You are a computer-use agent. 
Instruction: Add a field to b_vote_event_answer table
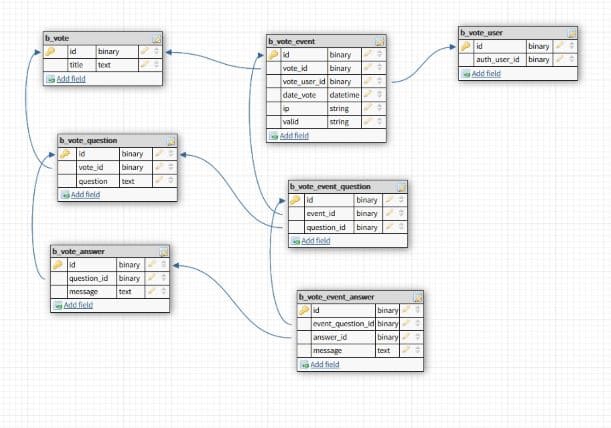(x=324, y=365)
